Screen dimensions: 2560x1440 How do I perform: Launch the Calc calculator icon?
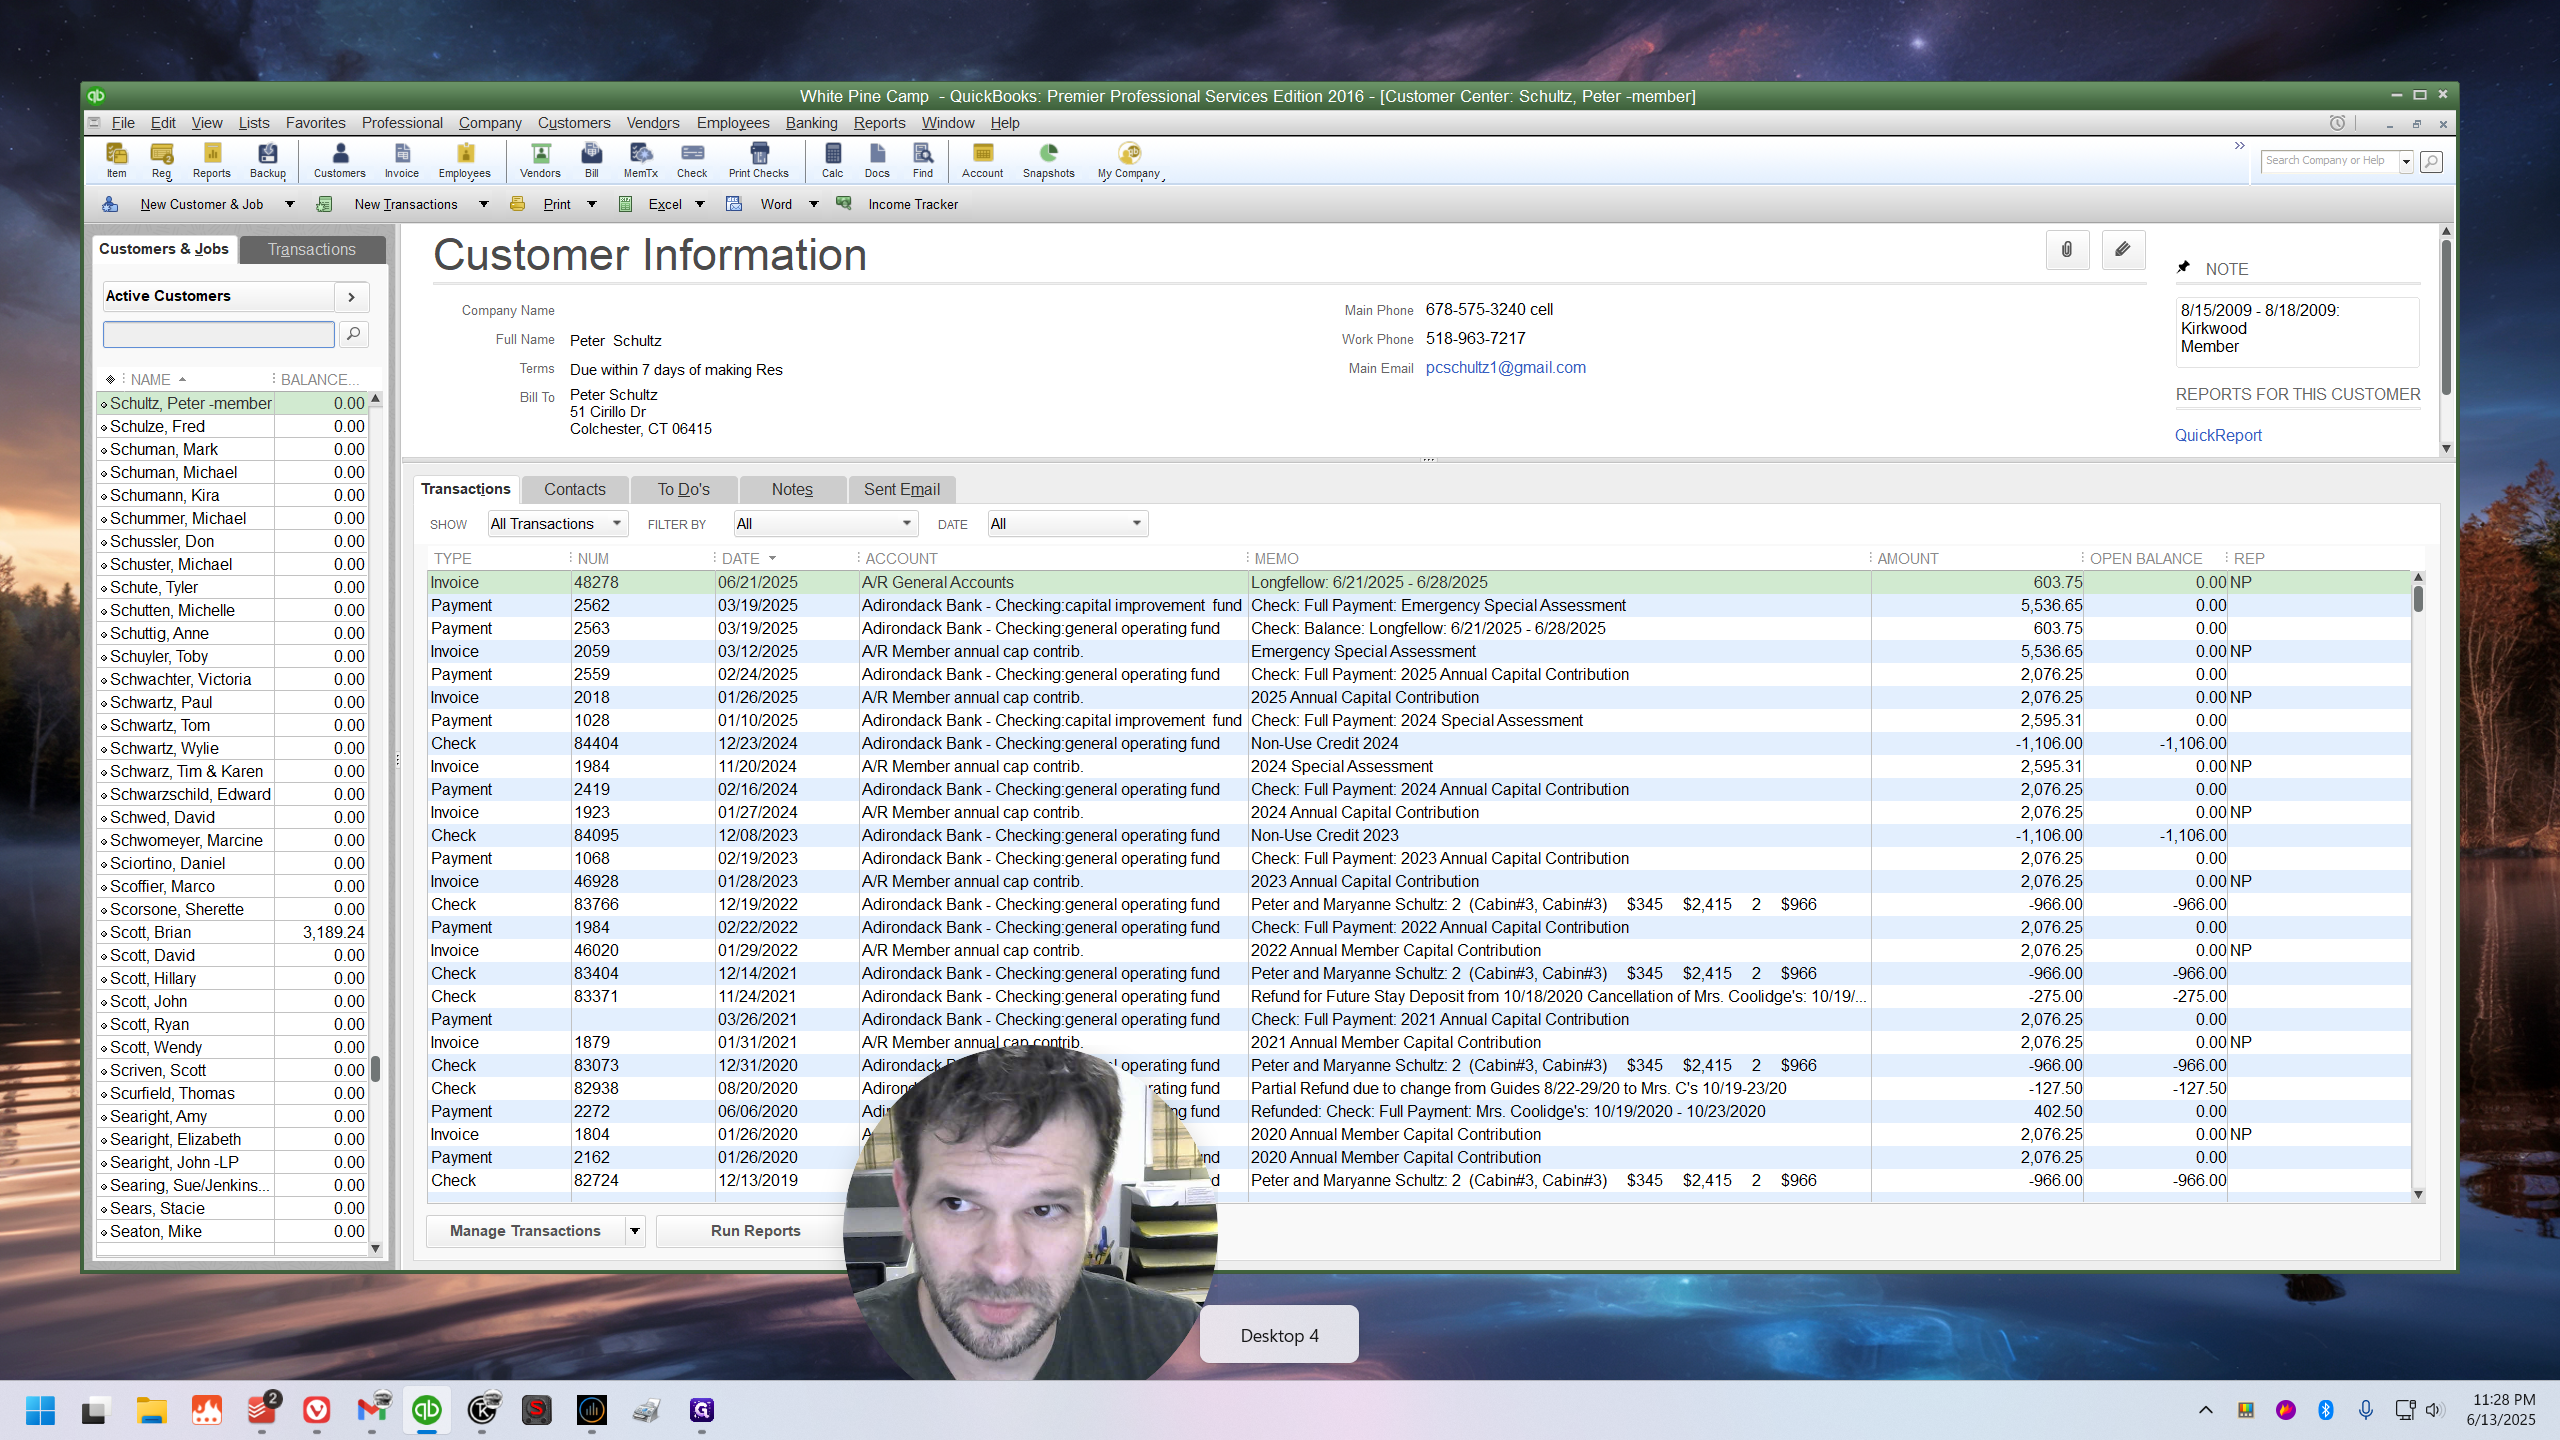click(x=833, y=160)
